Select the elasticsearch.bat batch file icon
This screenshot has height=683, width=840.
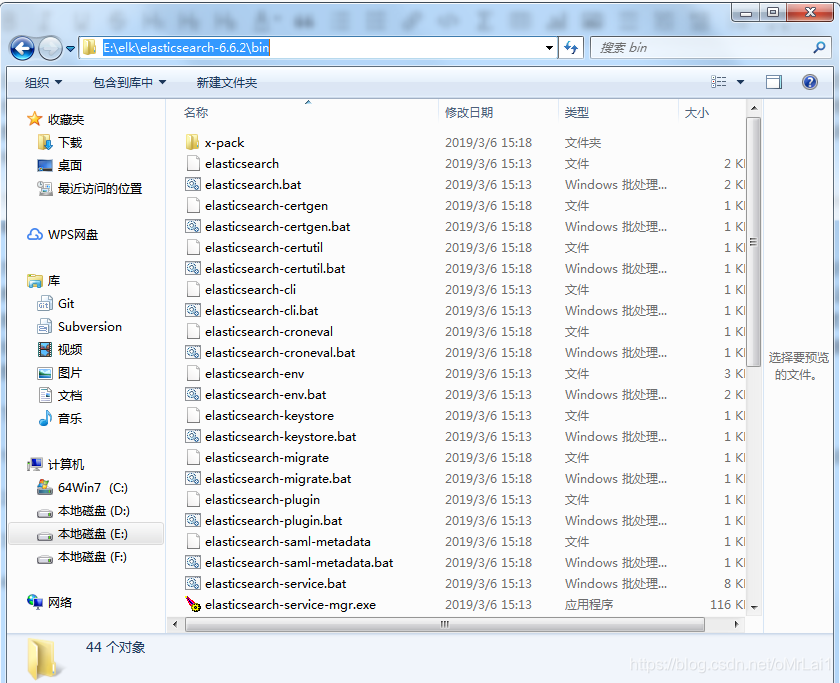click(193, 184)
